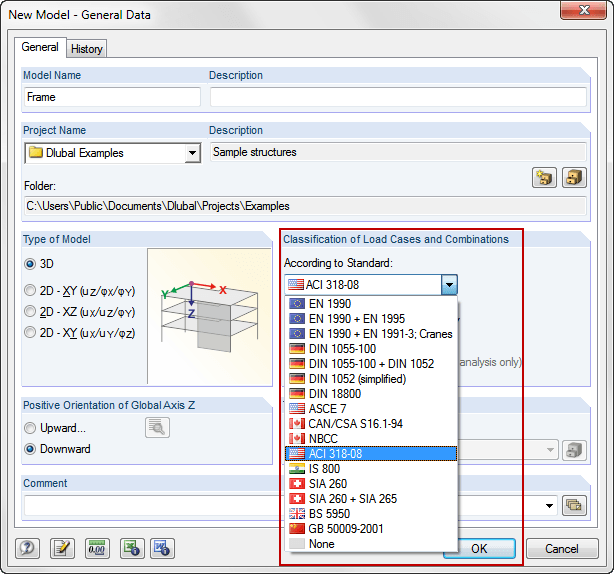Click the Folder path field

pos(305,206)
